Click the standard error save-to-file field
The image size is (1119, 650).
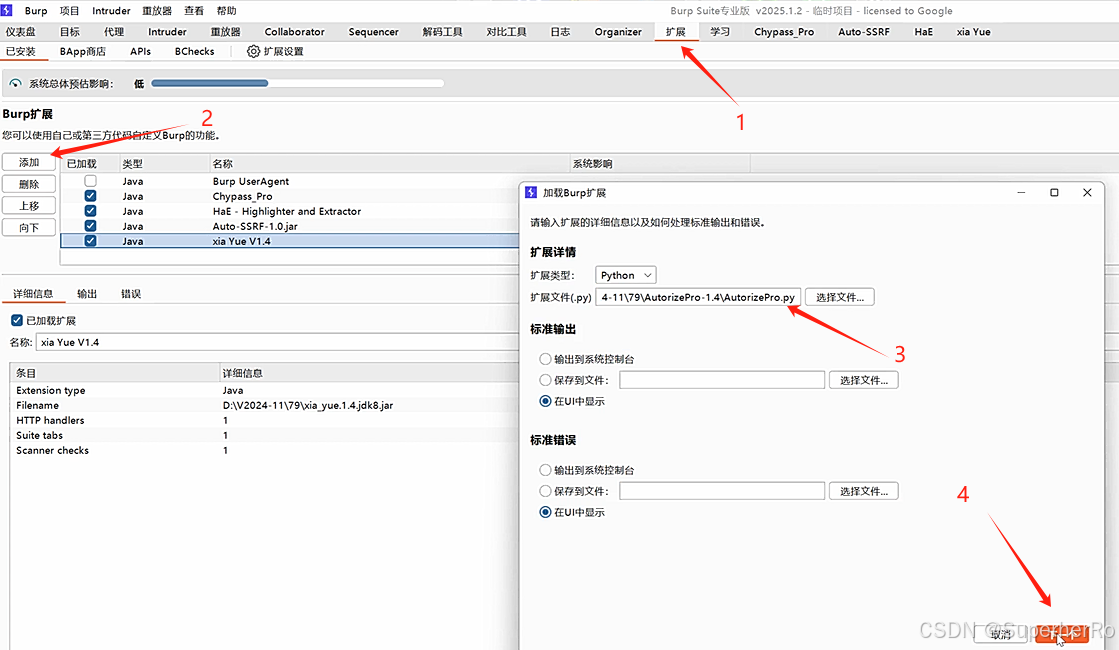[x=721, y=491]
